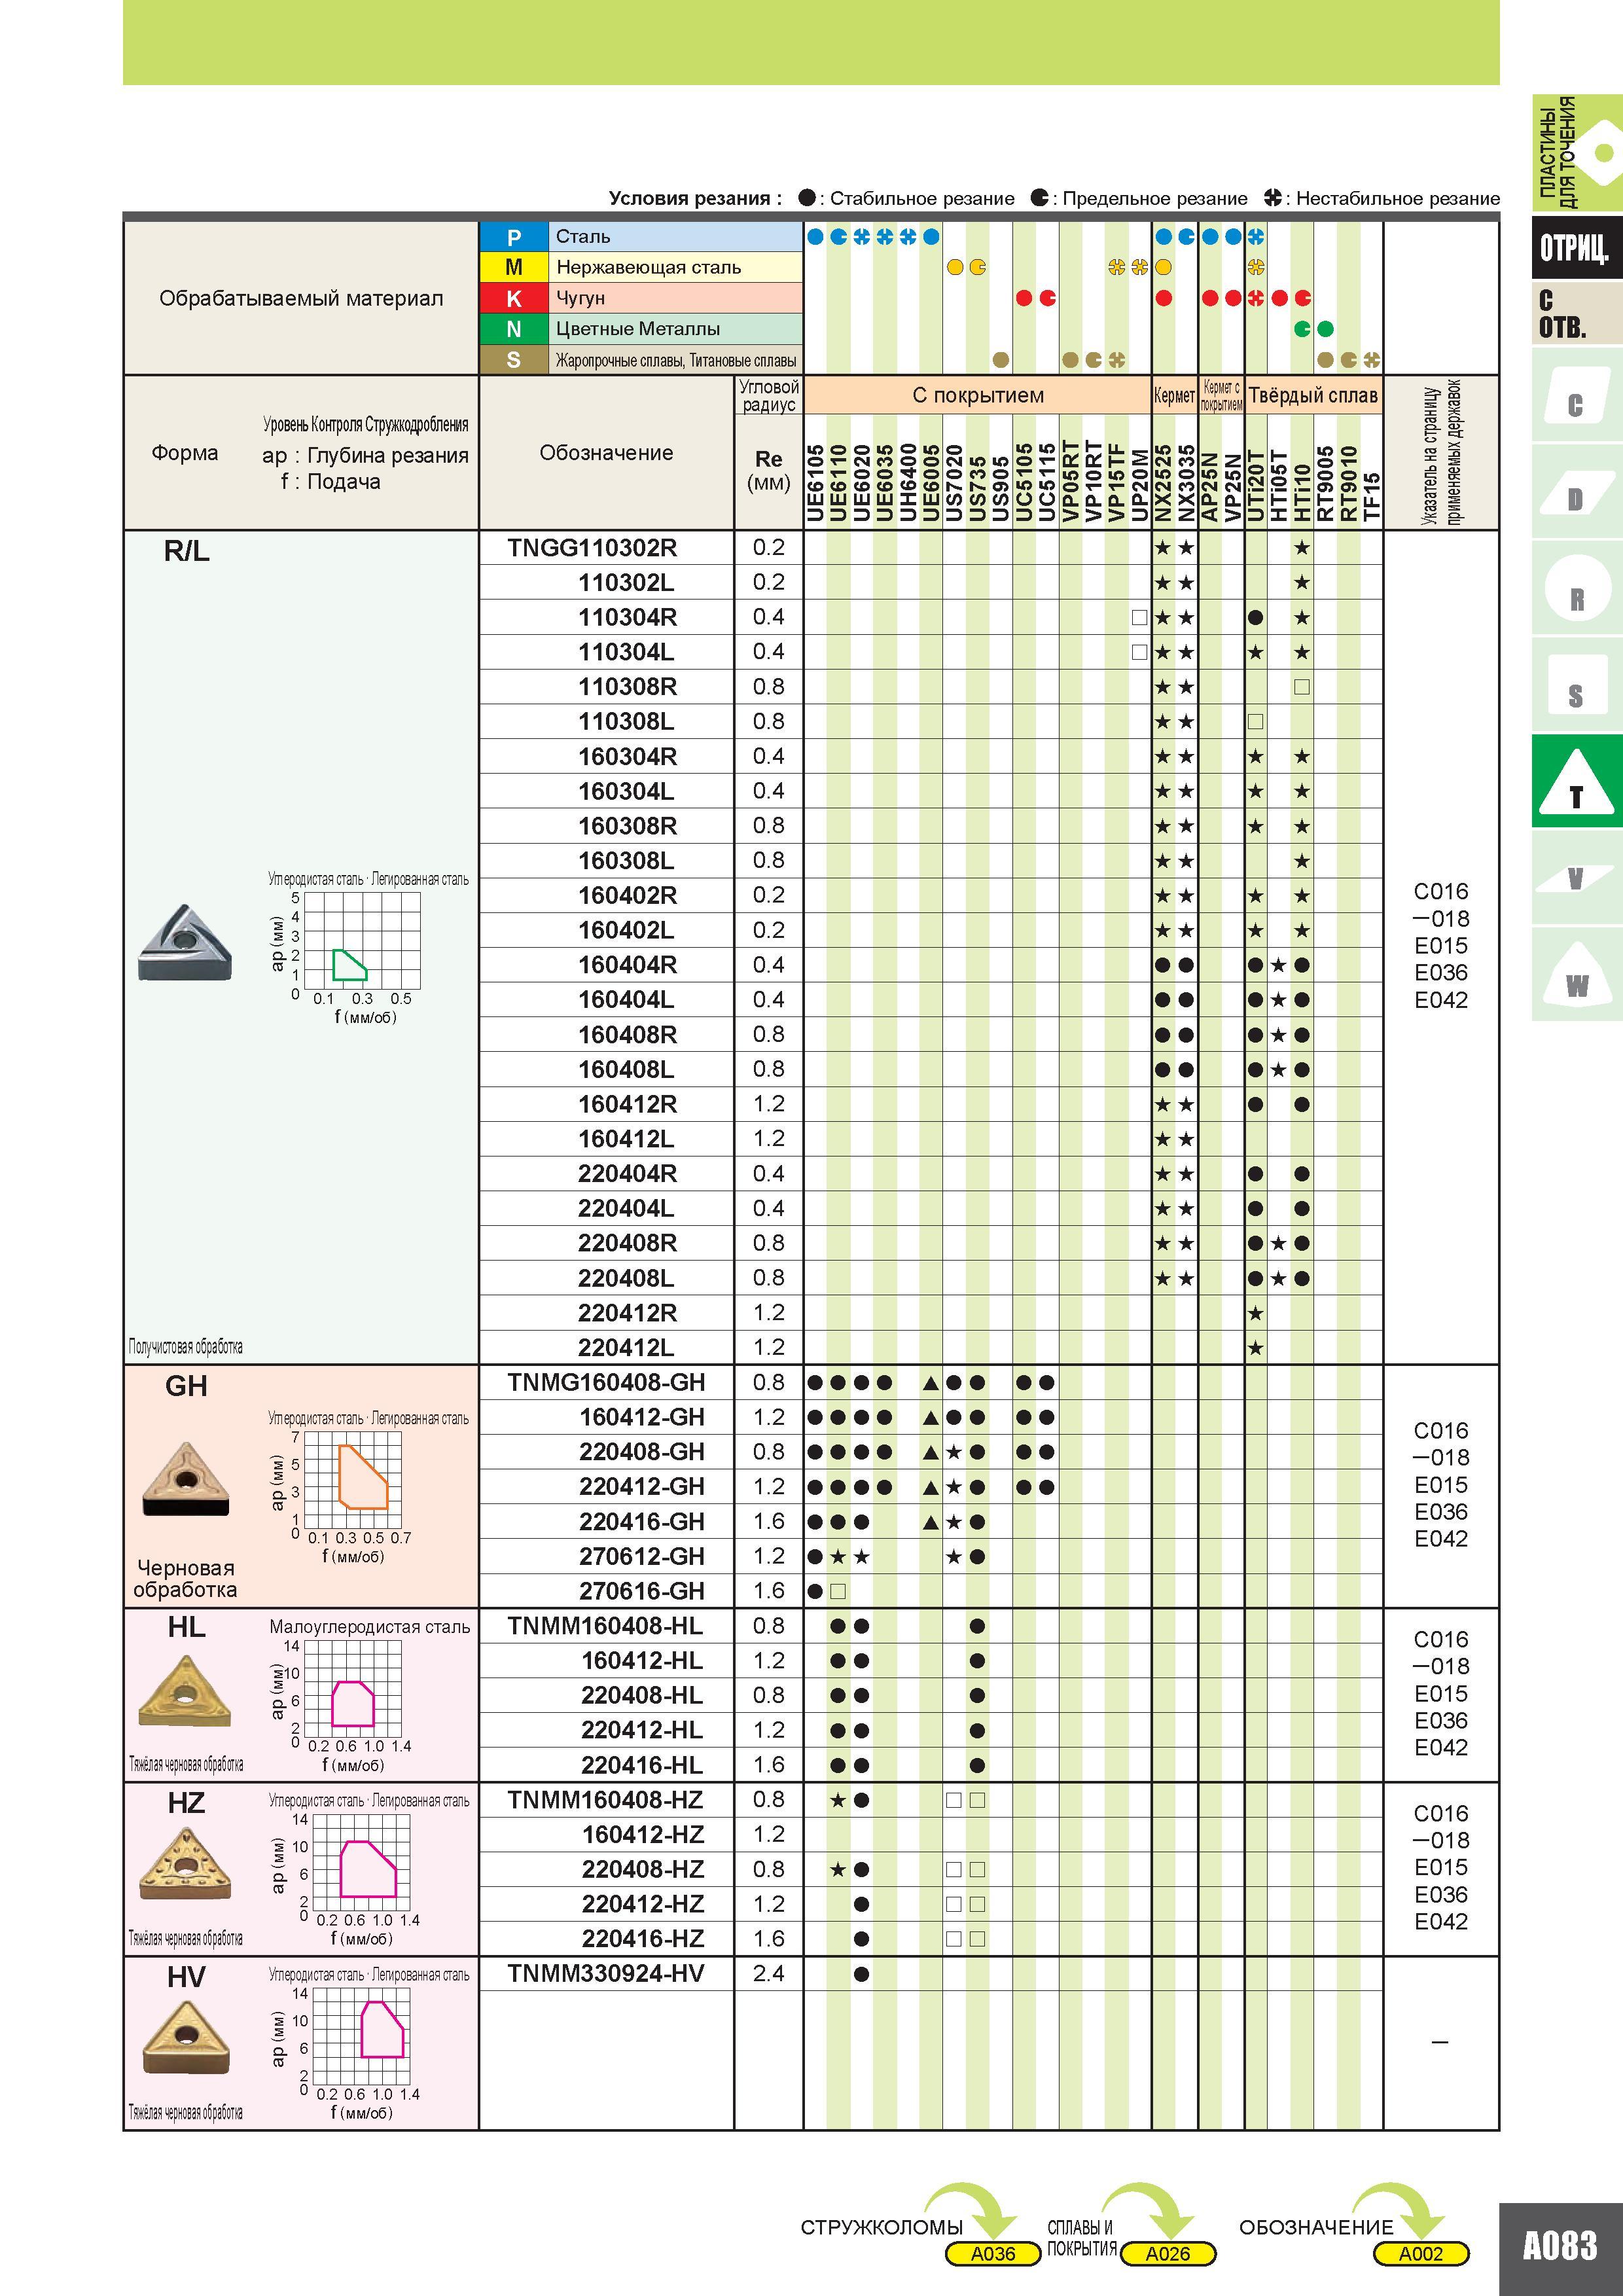
Task: Click the brown S material swatch
Action: click(x=514, y=360)
